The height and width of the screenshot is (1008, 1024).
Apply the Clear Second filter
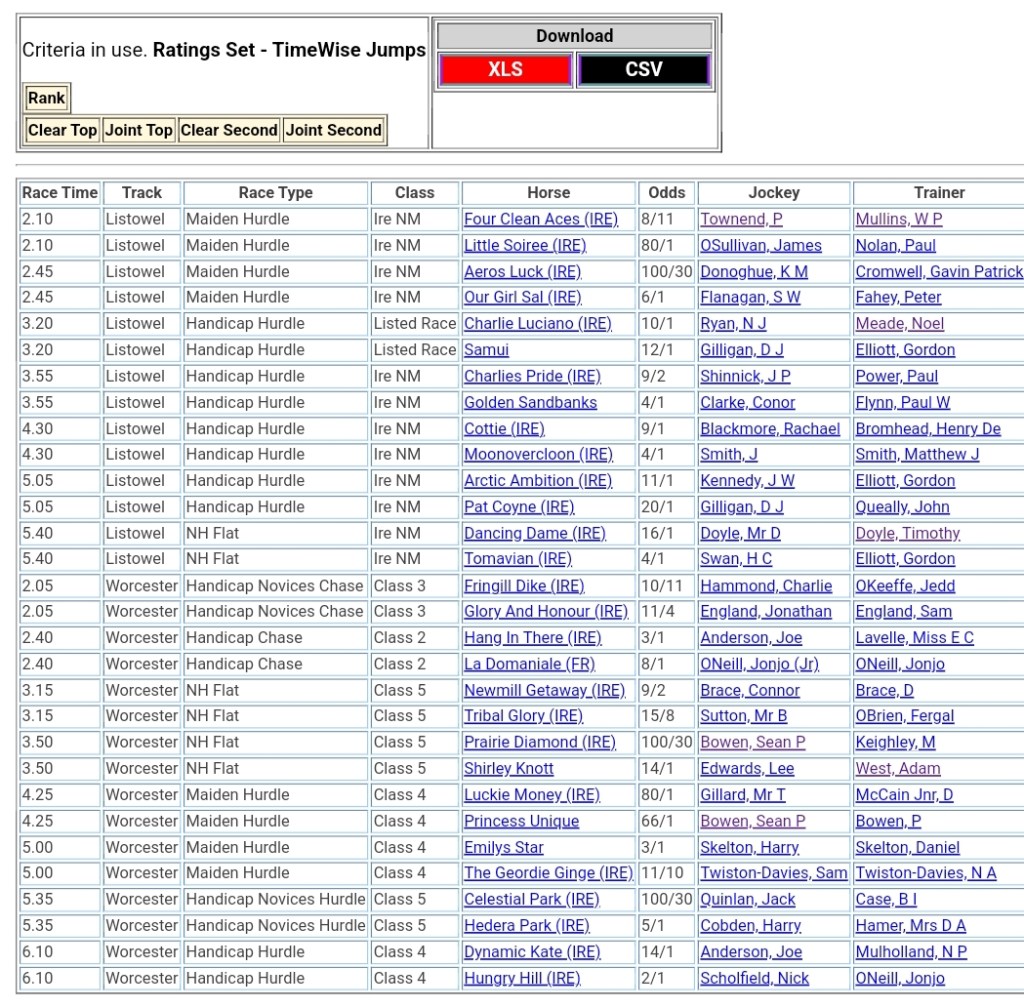tap(229, 130)
